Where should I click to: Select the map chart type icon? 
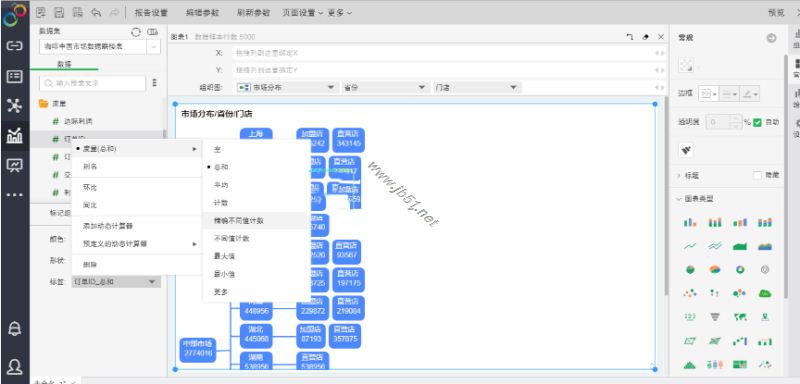coord(740,317)
